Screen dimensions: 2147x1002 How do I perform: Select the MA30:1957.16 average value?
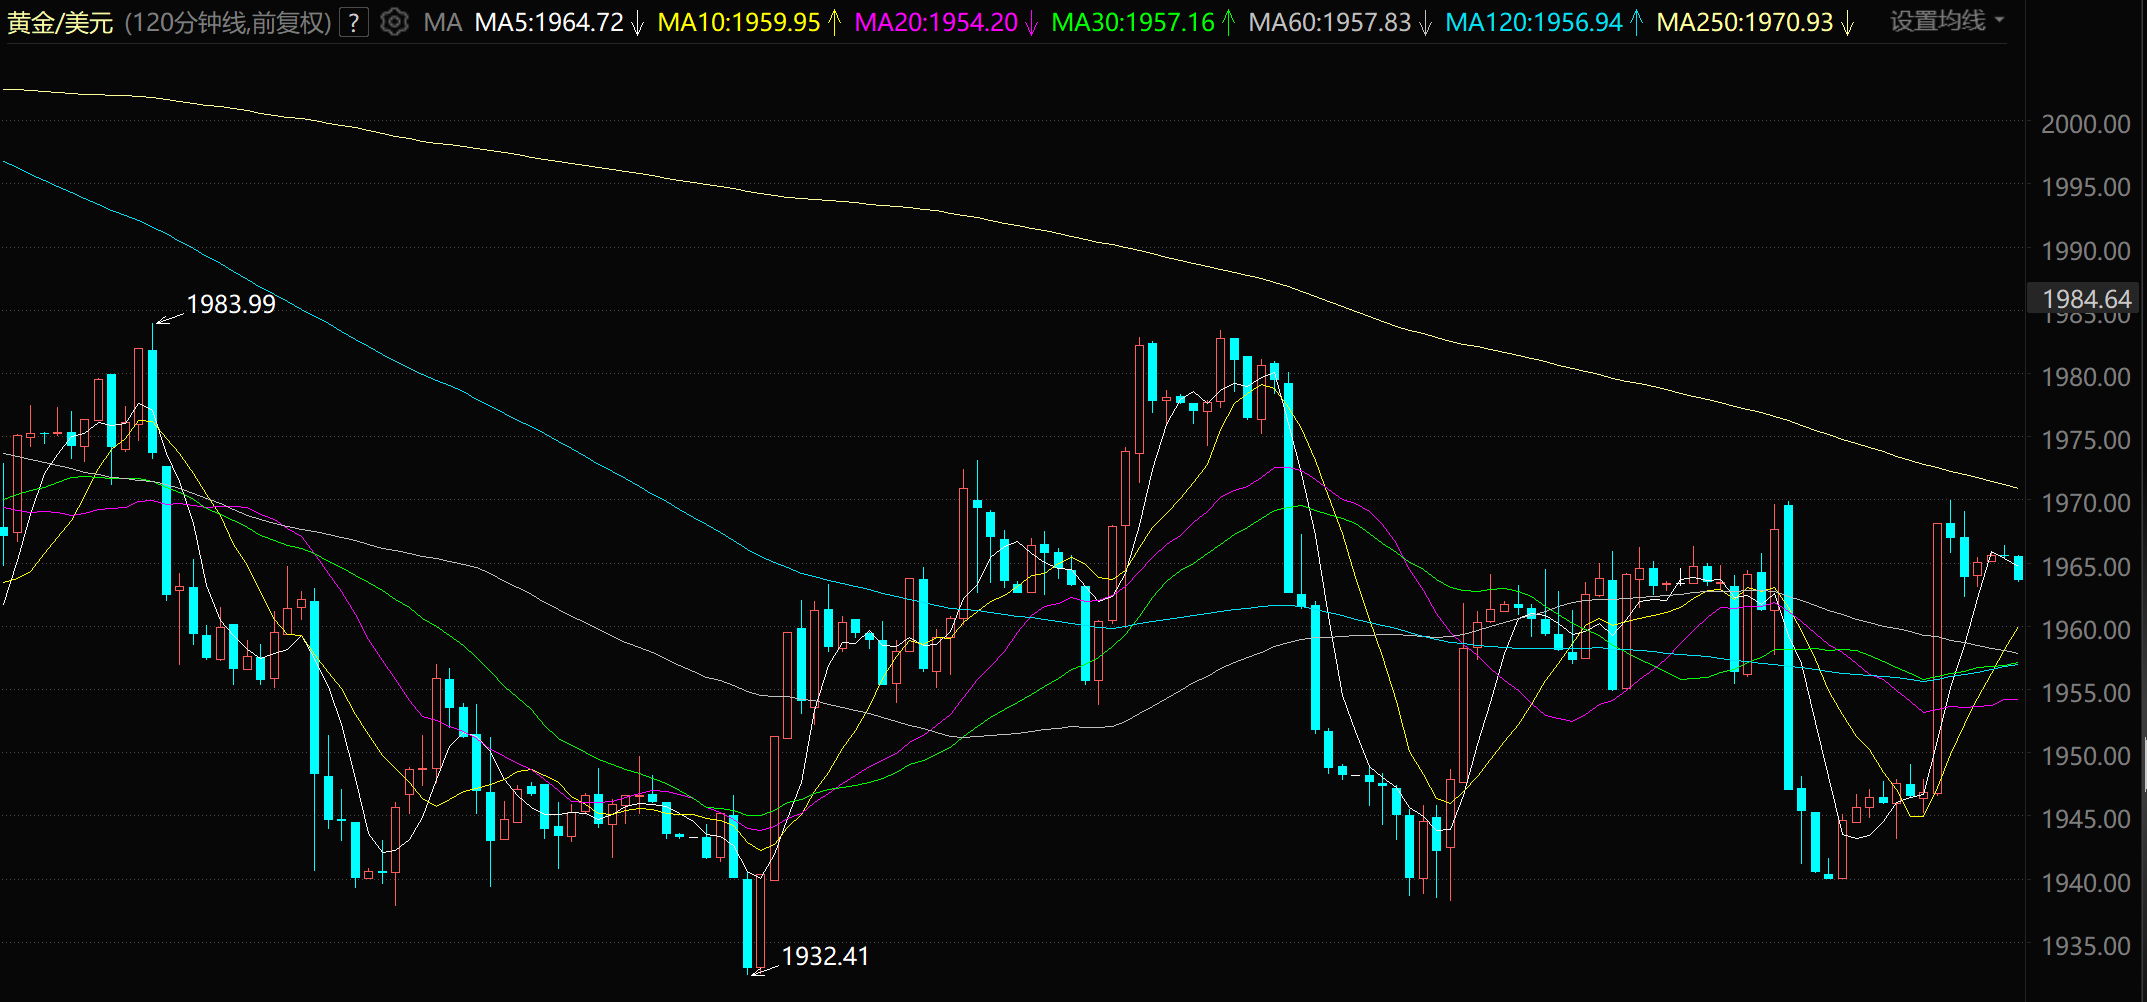click(1133, 22)
